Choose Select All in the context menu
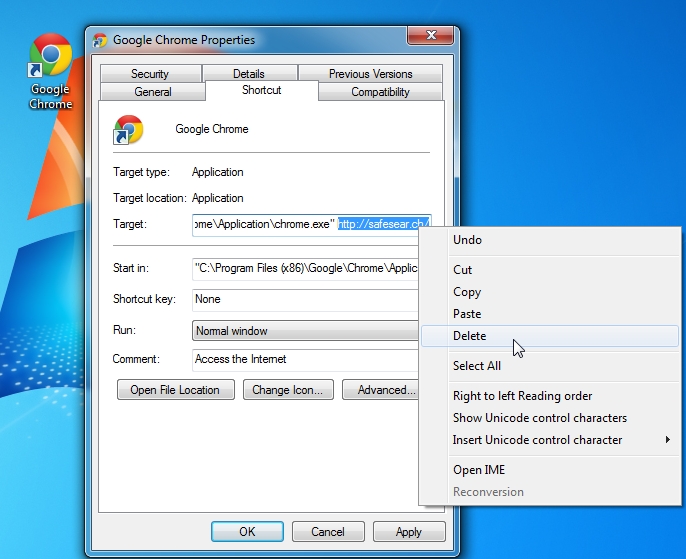686x559 pixels. [550, 366]
